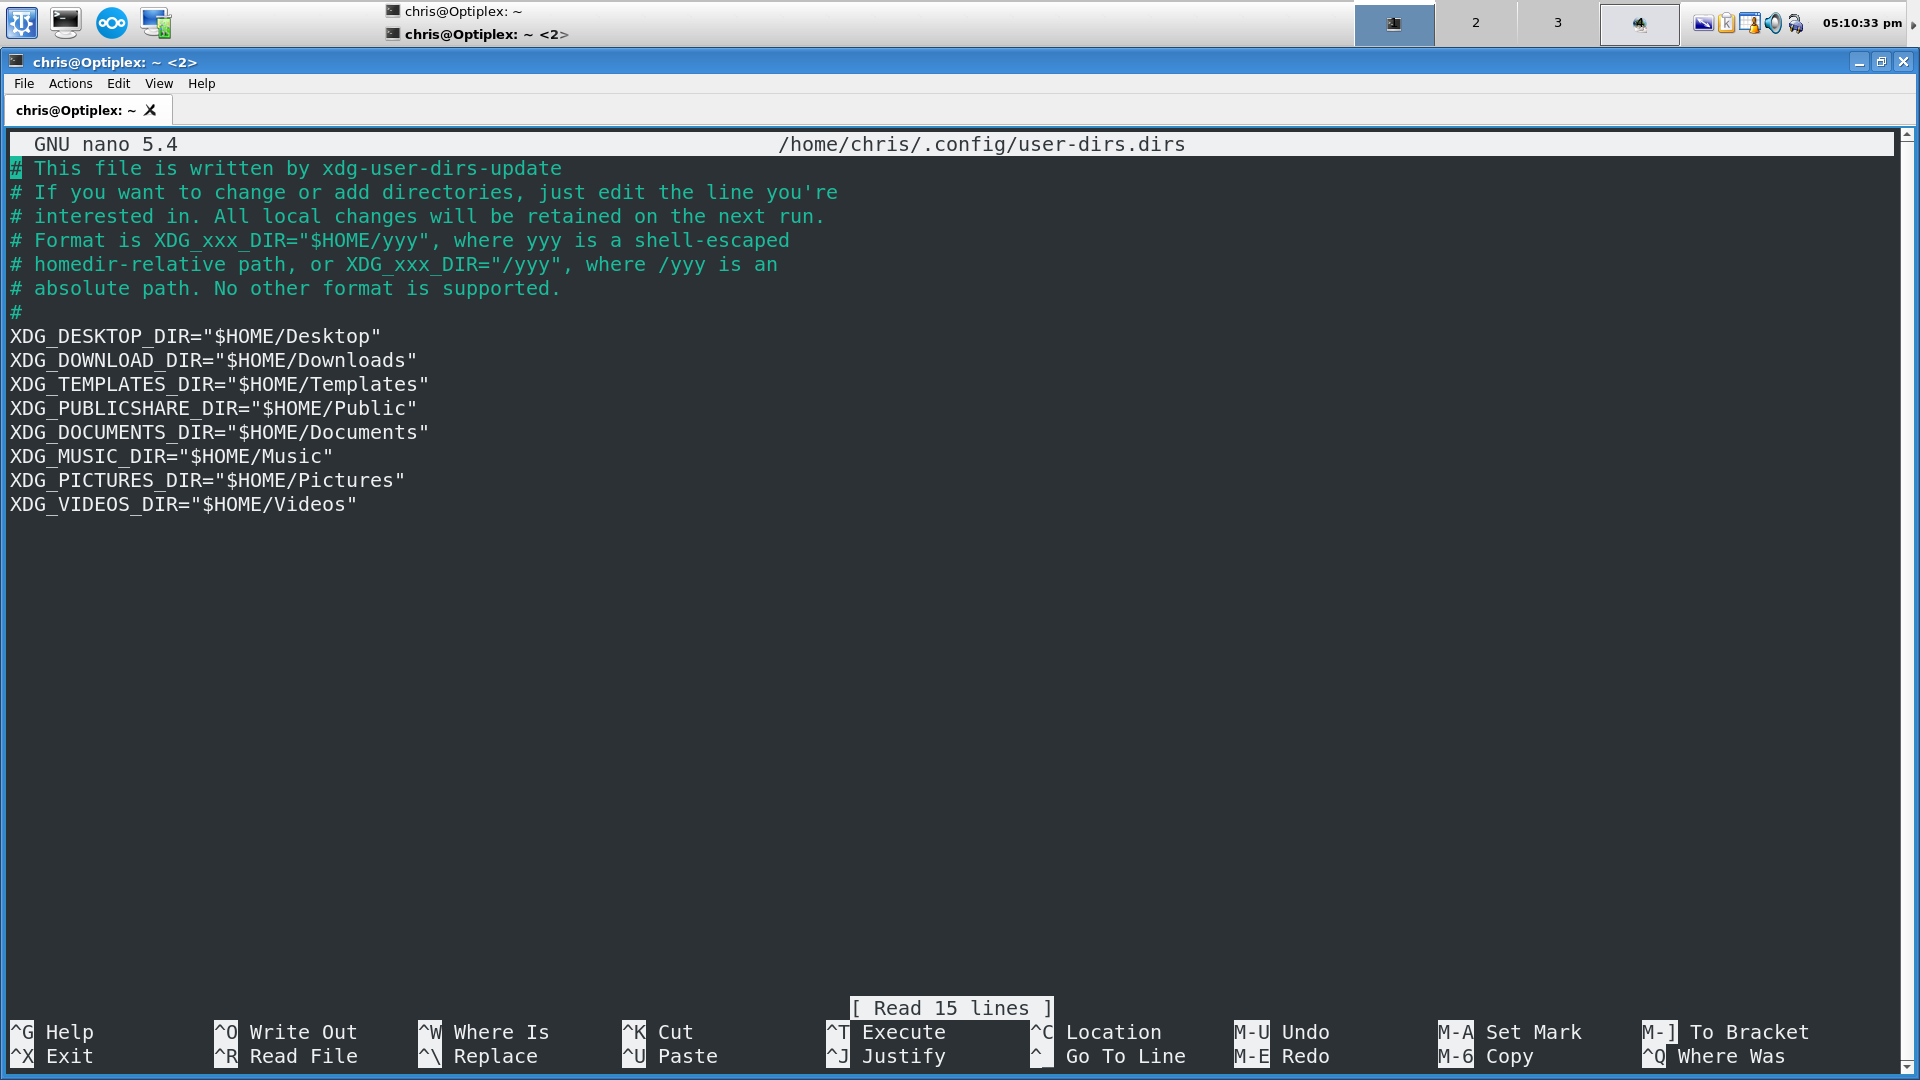The height and width of the screenshot is (1080, 1920).
Task: Switch to virtual desktop 2
Action: [1476, 24]
